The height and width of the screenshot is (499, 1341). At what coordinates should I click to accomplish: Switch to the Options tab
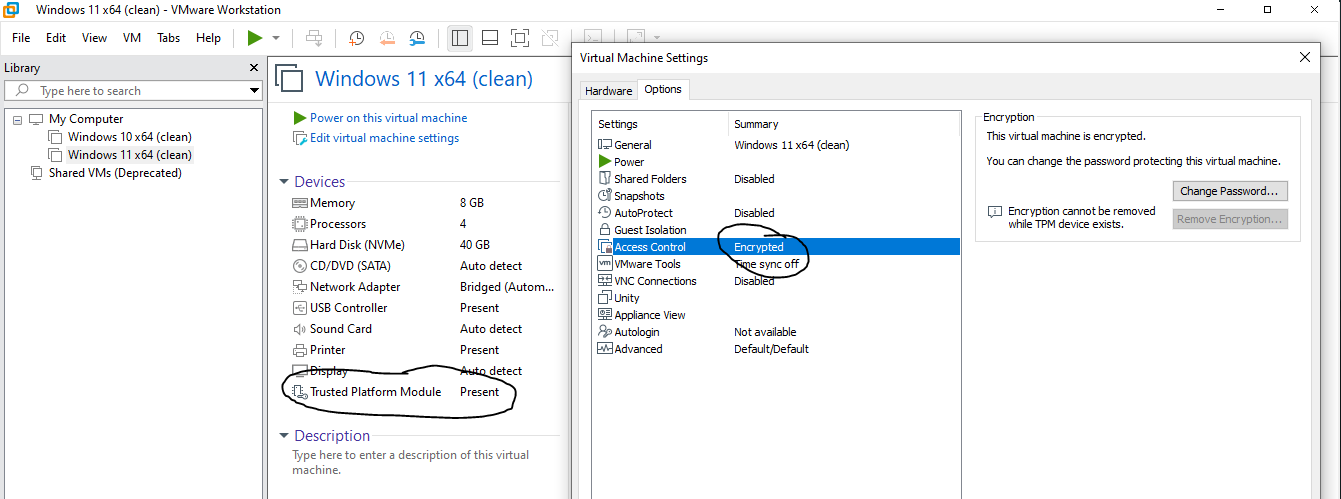(663, 89)
